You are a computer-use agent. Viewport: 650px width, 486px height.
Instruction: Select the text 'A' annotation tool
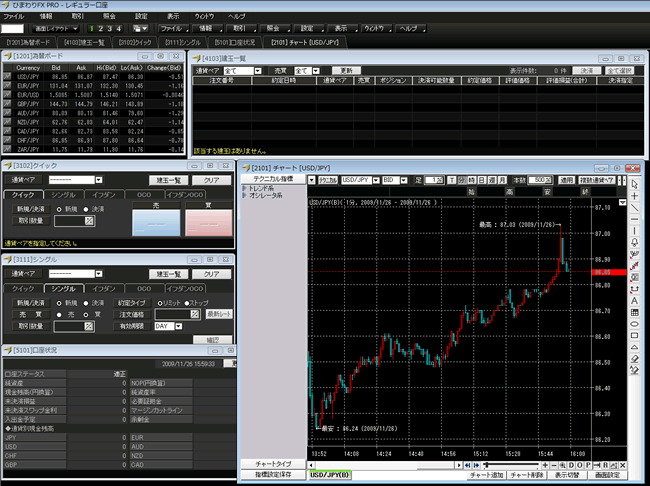[x=634, y=301]
